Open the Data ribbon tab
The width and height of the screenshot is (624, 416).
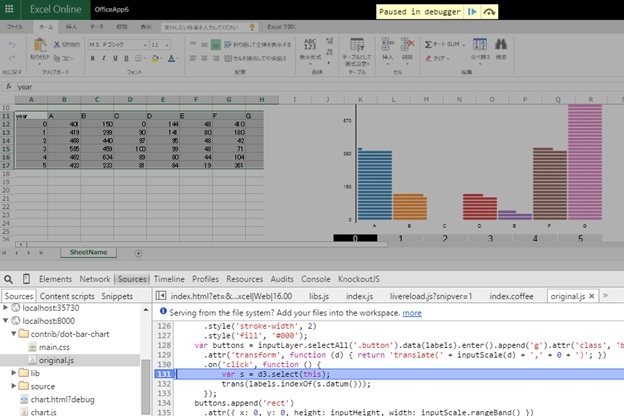coord(96,27)
